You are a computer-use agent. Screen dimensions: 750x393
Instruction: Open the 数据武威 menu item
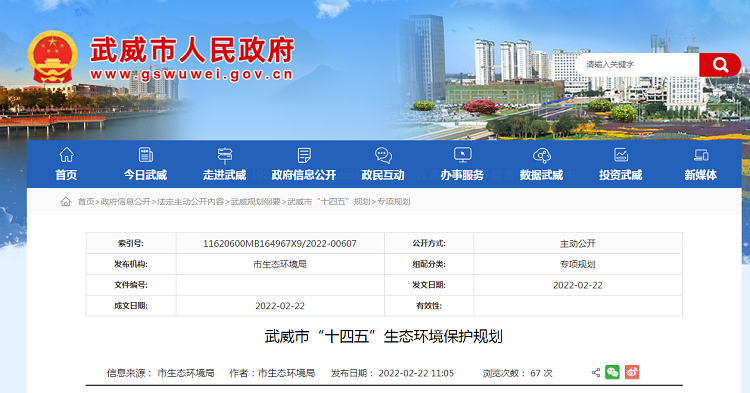pos(541,175)
